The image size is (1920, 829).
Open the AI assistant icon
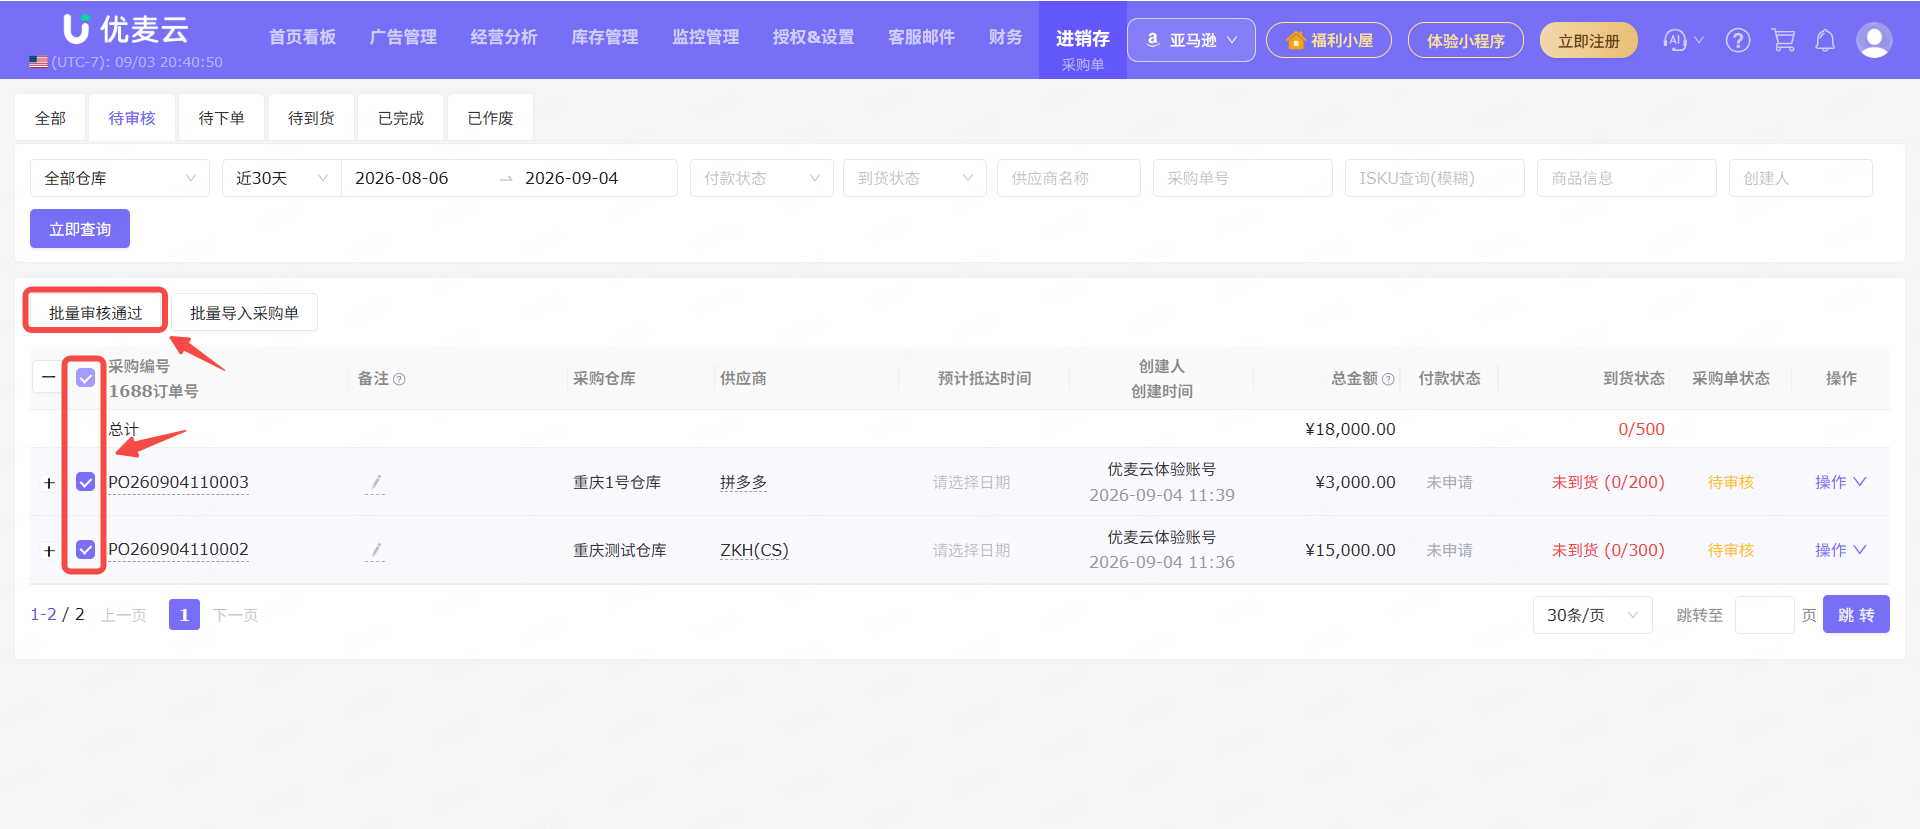[x=1675, y=40]
